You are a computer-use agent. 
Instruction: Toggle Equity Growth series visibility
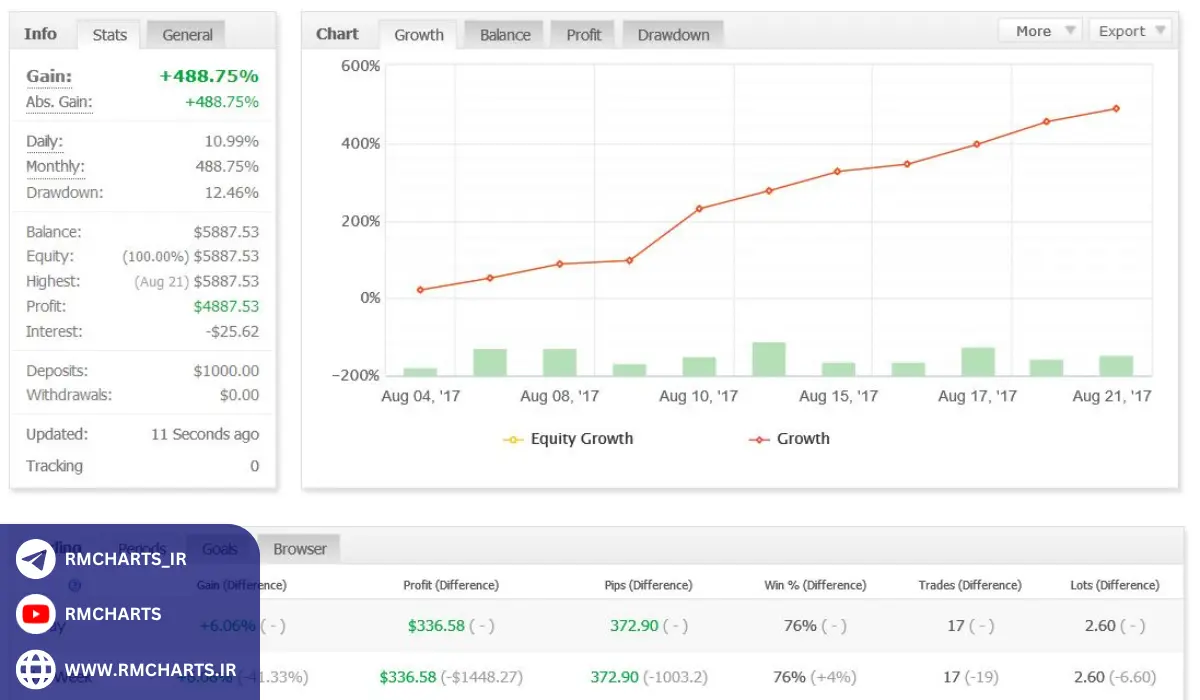(581, 439)
